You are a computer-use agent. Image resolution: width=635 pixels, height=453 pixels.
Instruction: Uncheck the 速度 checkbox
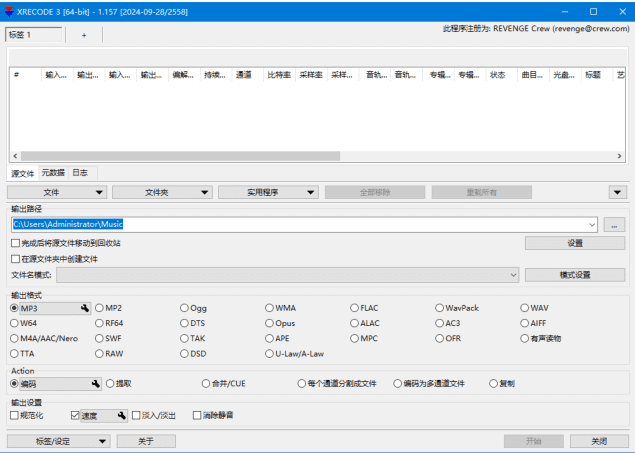[x=75, y=415]
